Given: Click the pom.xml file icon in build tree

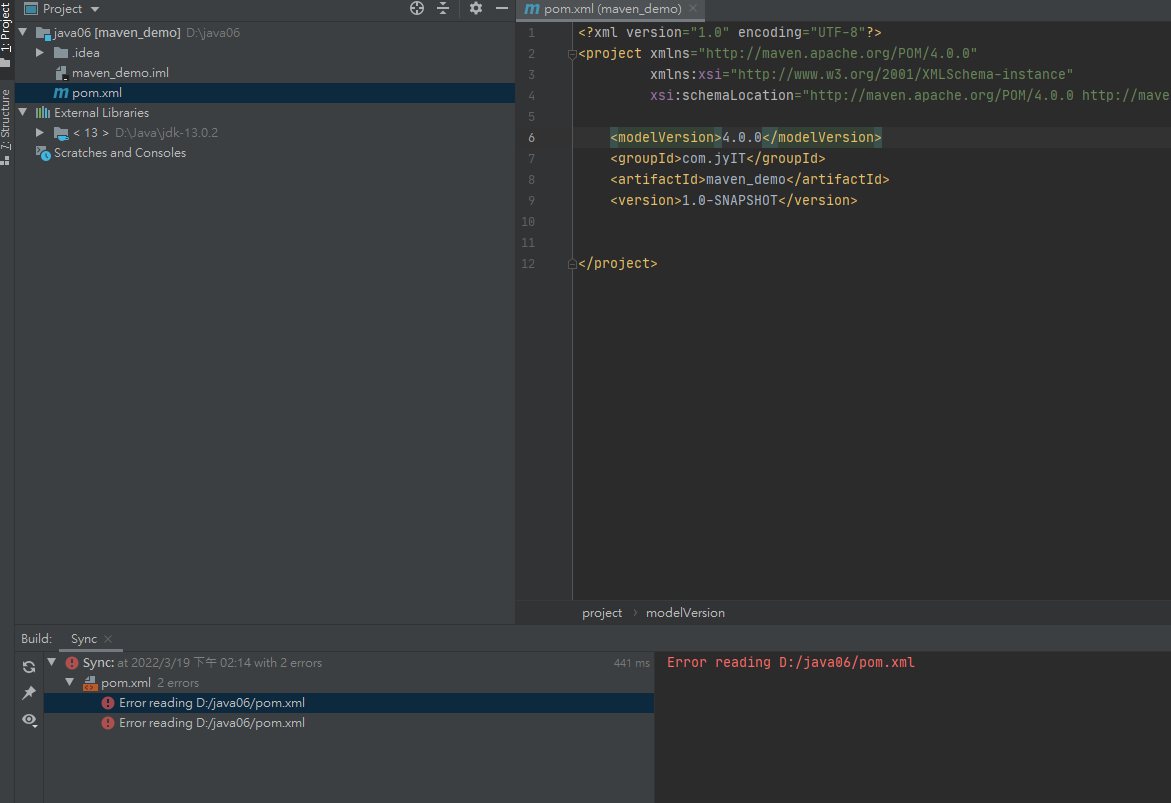Looking at the screenshot, I should click(90, 683).
